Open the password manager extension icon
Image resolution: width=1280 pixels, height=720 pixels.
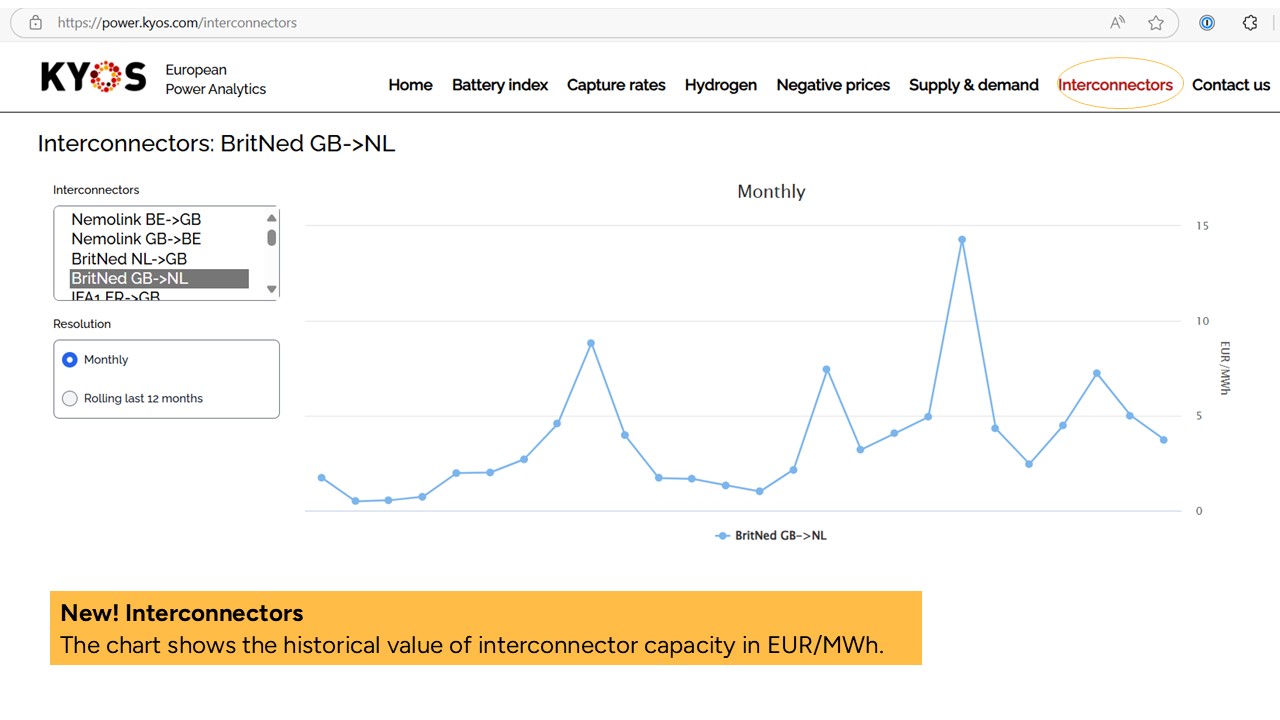[x=1207, y=22]
